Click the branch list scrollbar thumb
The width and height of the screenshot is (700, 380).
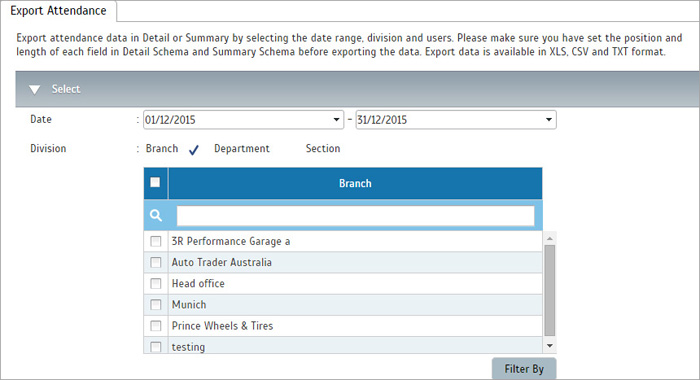[550, 290]
